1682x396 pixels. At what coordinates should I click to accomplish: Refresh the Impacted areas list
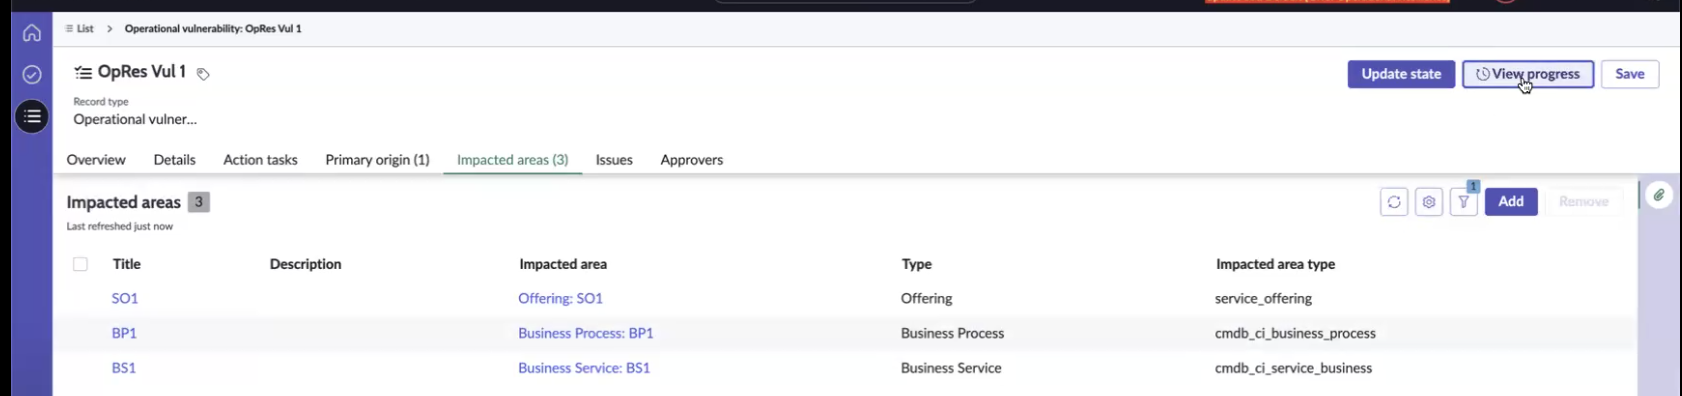click(1394, 202)
